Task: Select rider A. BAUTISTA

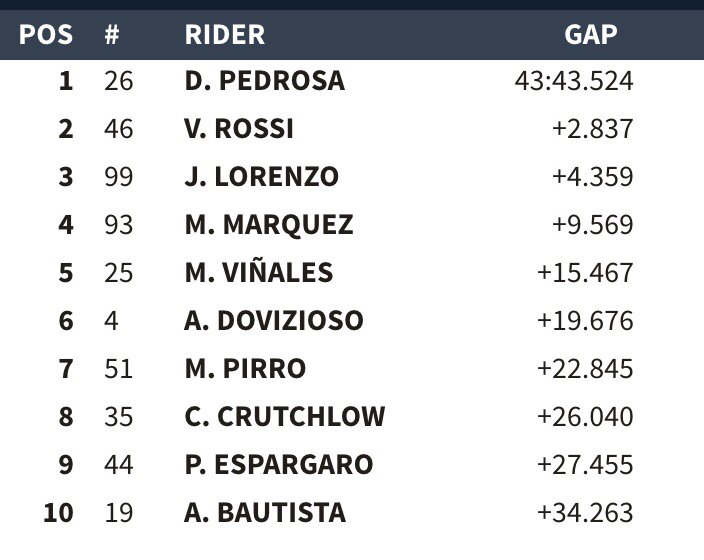Action: tap(265, 513)
